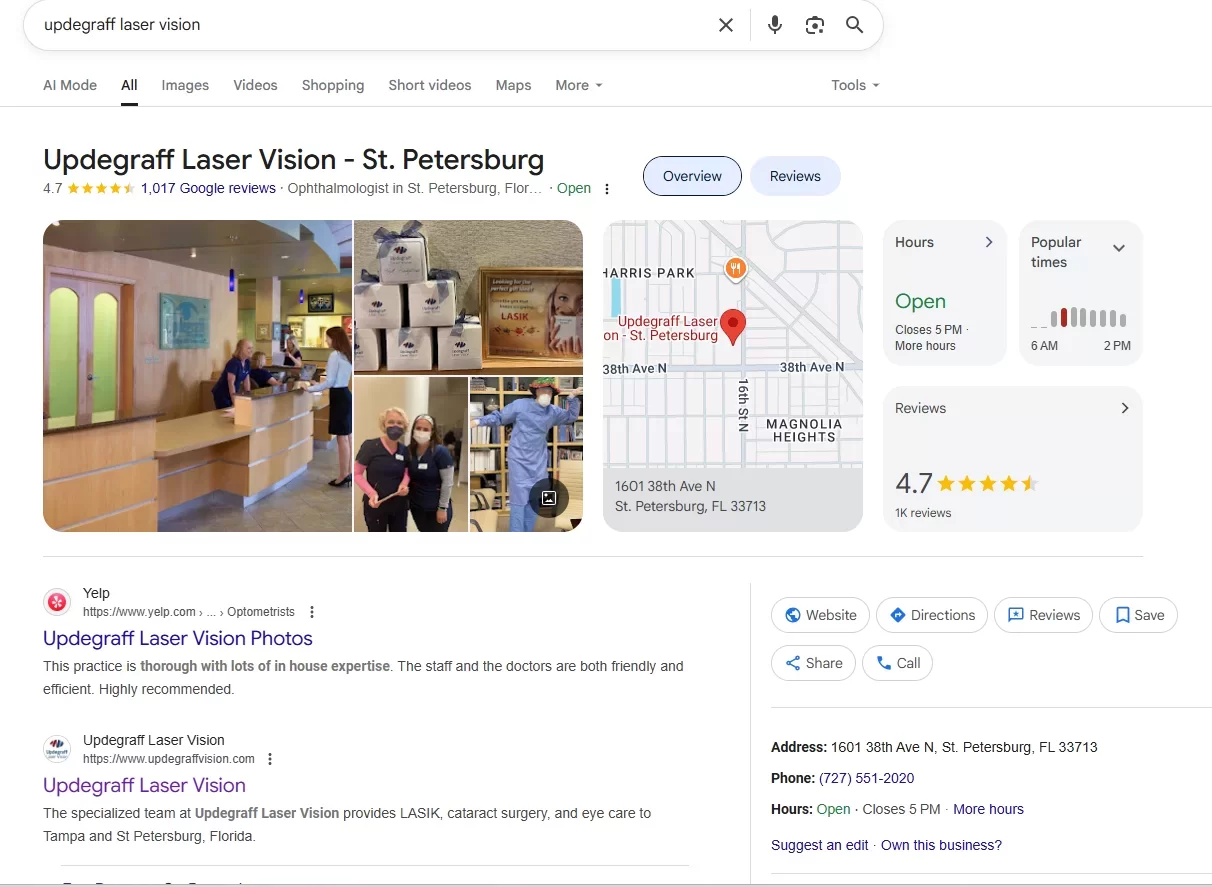
Task: Open search by image camera icon
Action: point(815,25)
